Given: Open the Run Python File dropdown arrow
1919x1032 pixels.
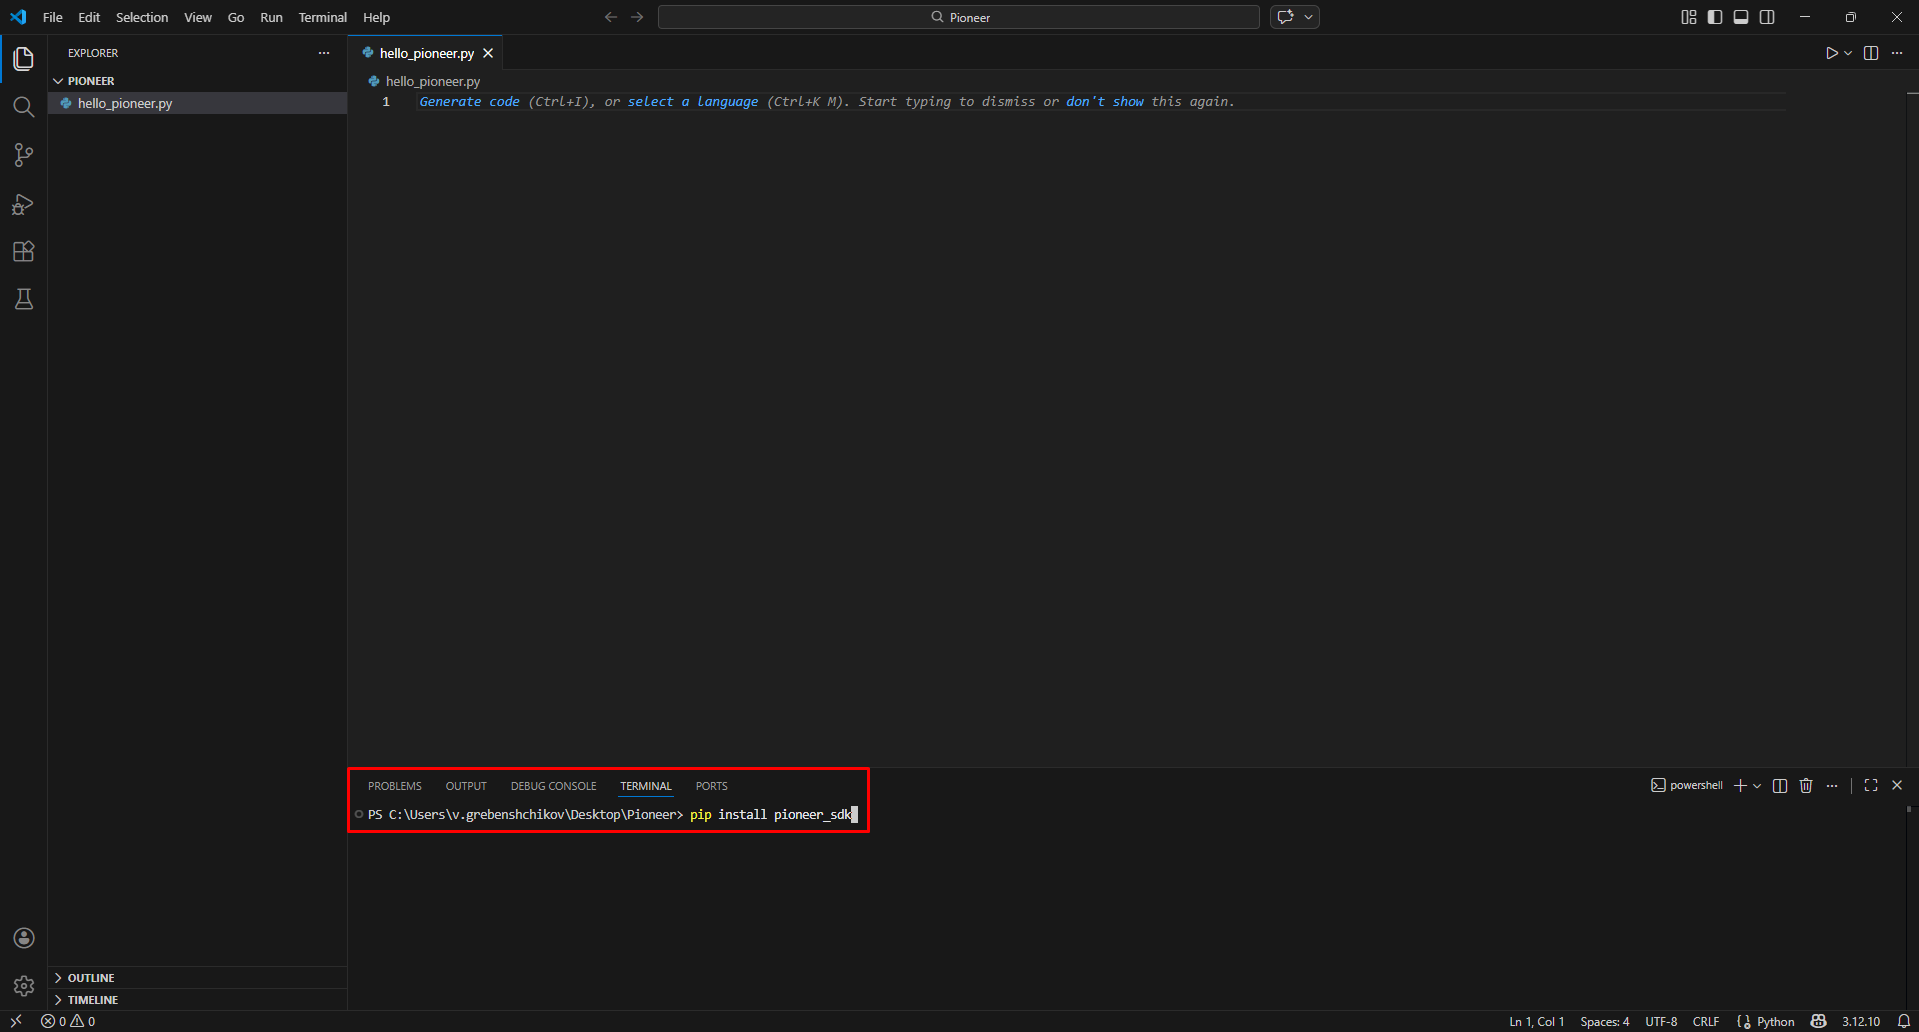Looking at the screenshot, I should tap(1848, 53).
